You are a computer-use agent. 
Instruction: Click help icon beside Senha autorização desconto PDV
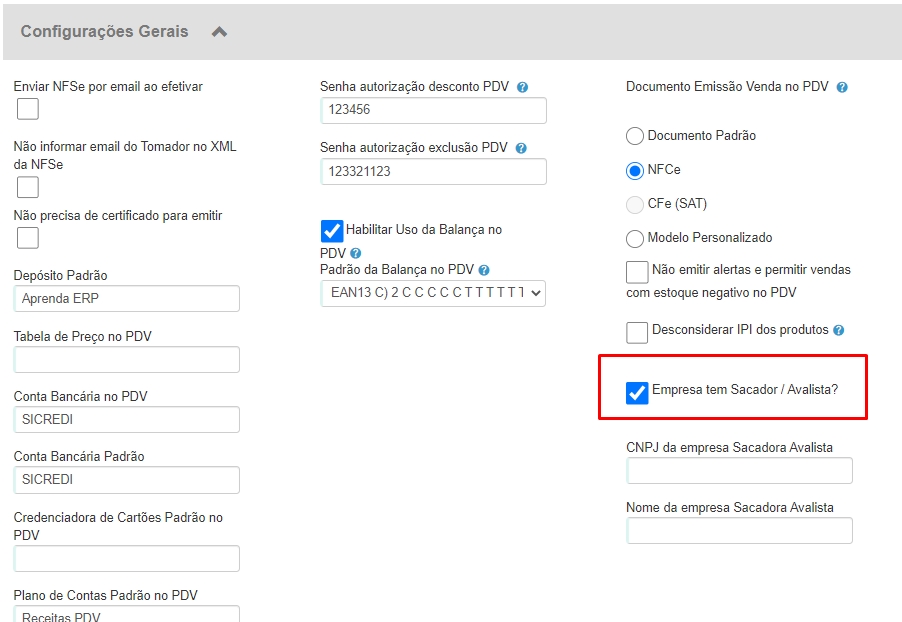point(523,88)
